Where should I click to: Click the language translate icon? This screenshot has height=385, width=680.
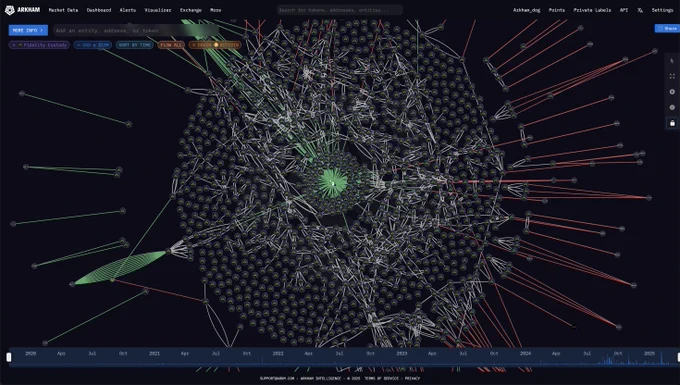coord(640,10)
